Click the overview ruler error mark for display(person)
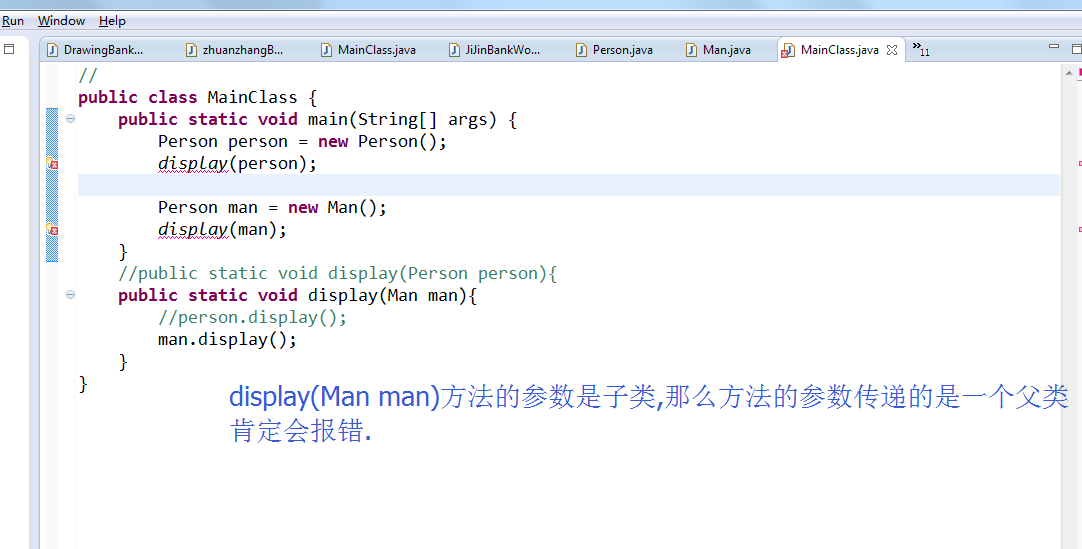 click(1079, 163)
